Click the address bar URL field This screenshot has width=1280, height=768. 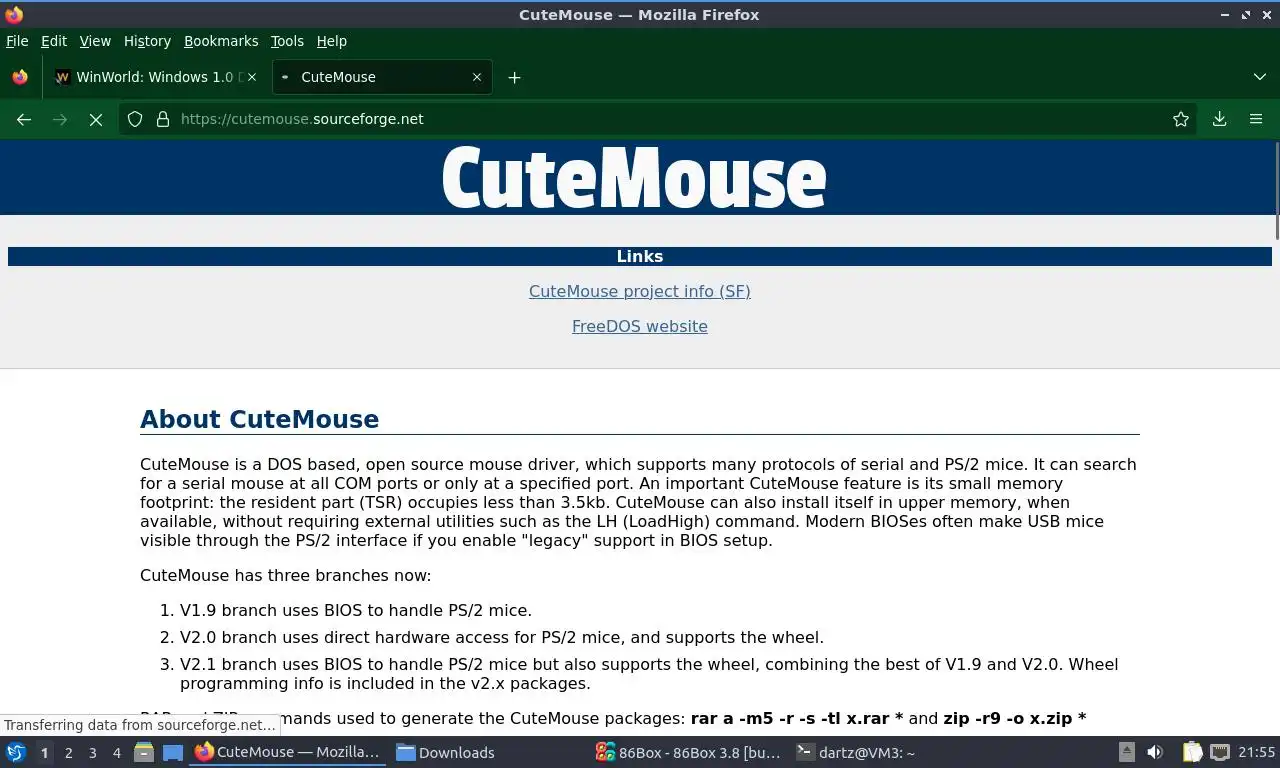click(660, 119)
